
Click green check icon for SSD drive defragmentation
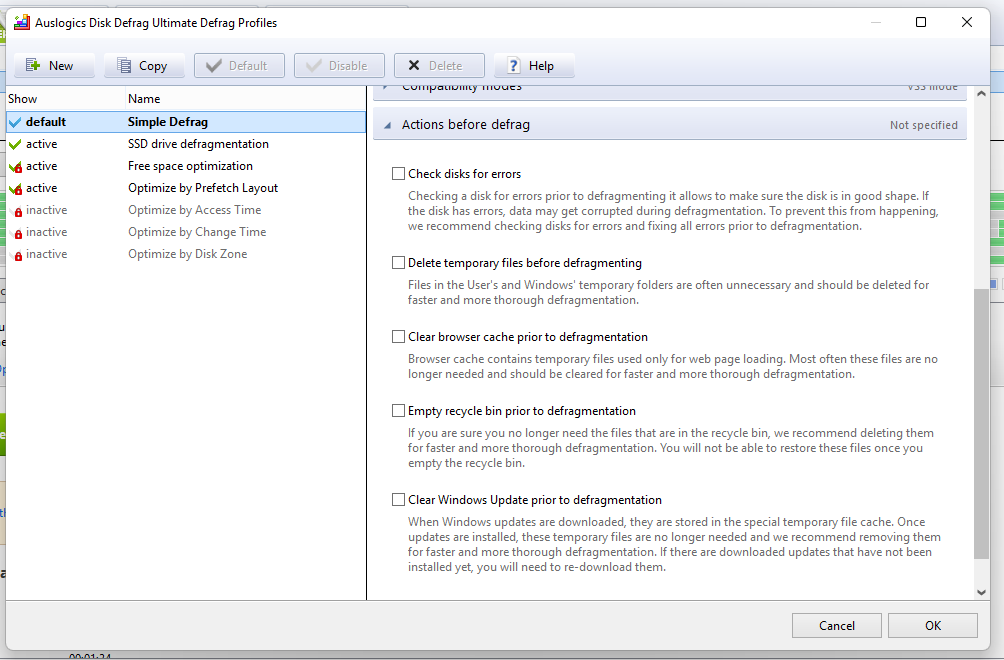point(14,144)
